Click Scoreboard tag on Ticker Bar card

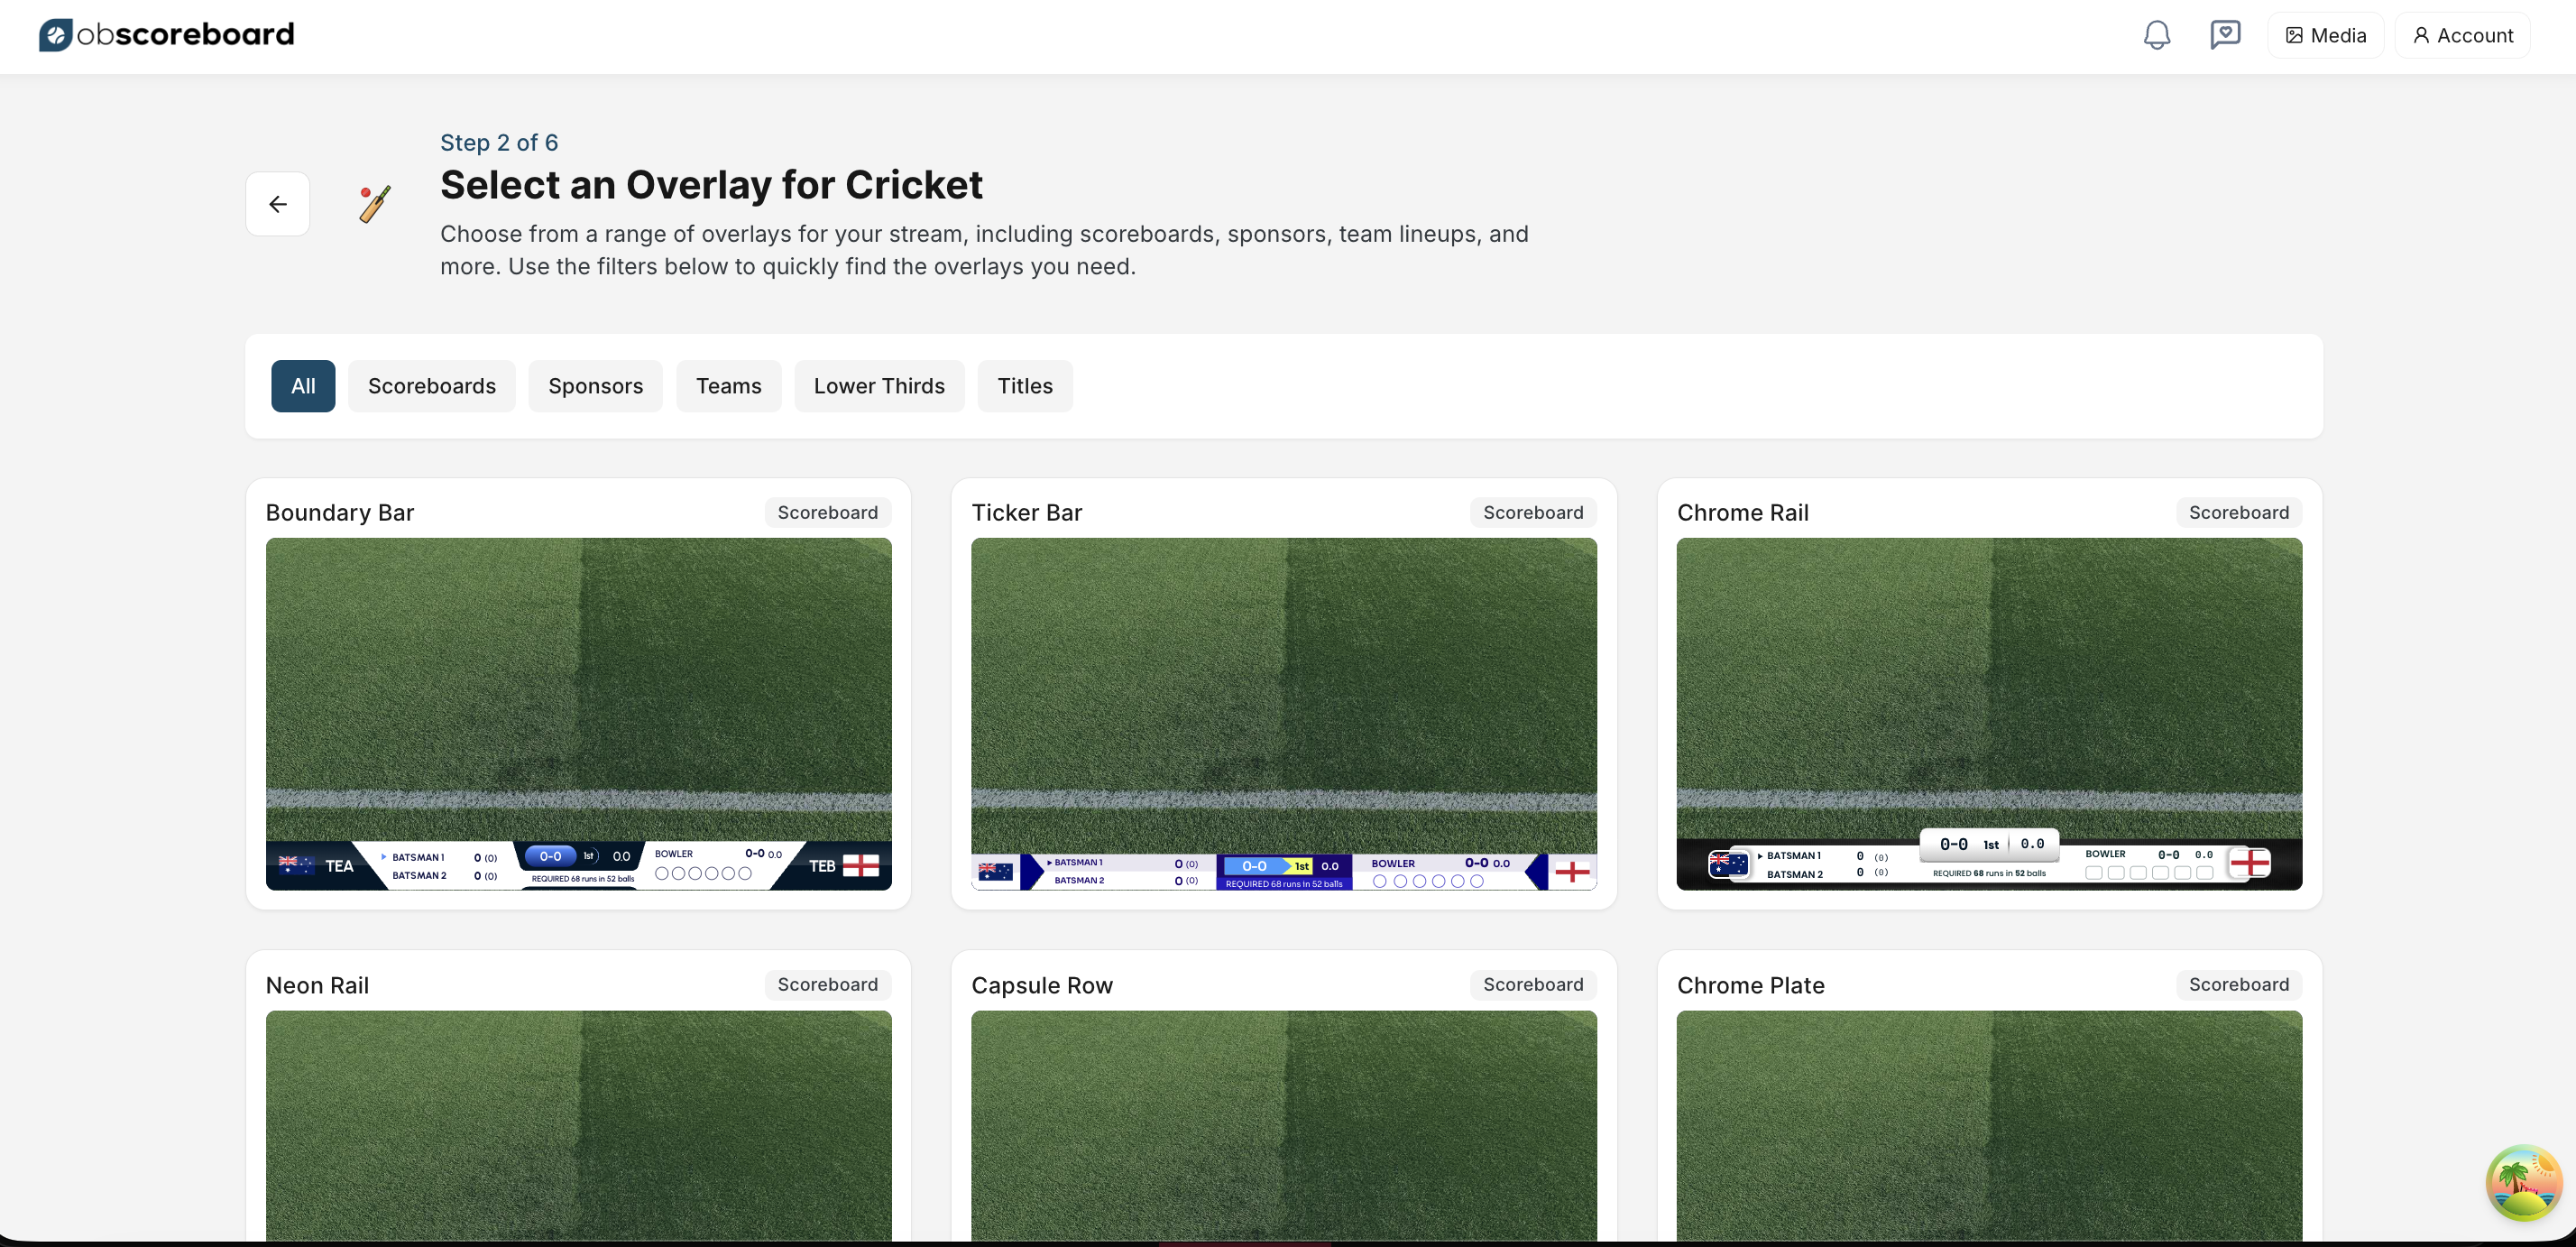coord(1533,513)
